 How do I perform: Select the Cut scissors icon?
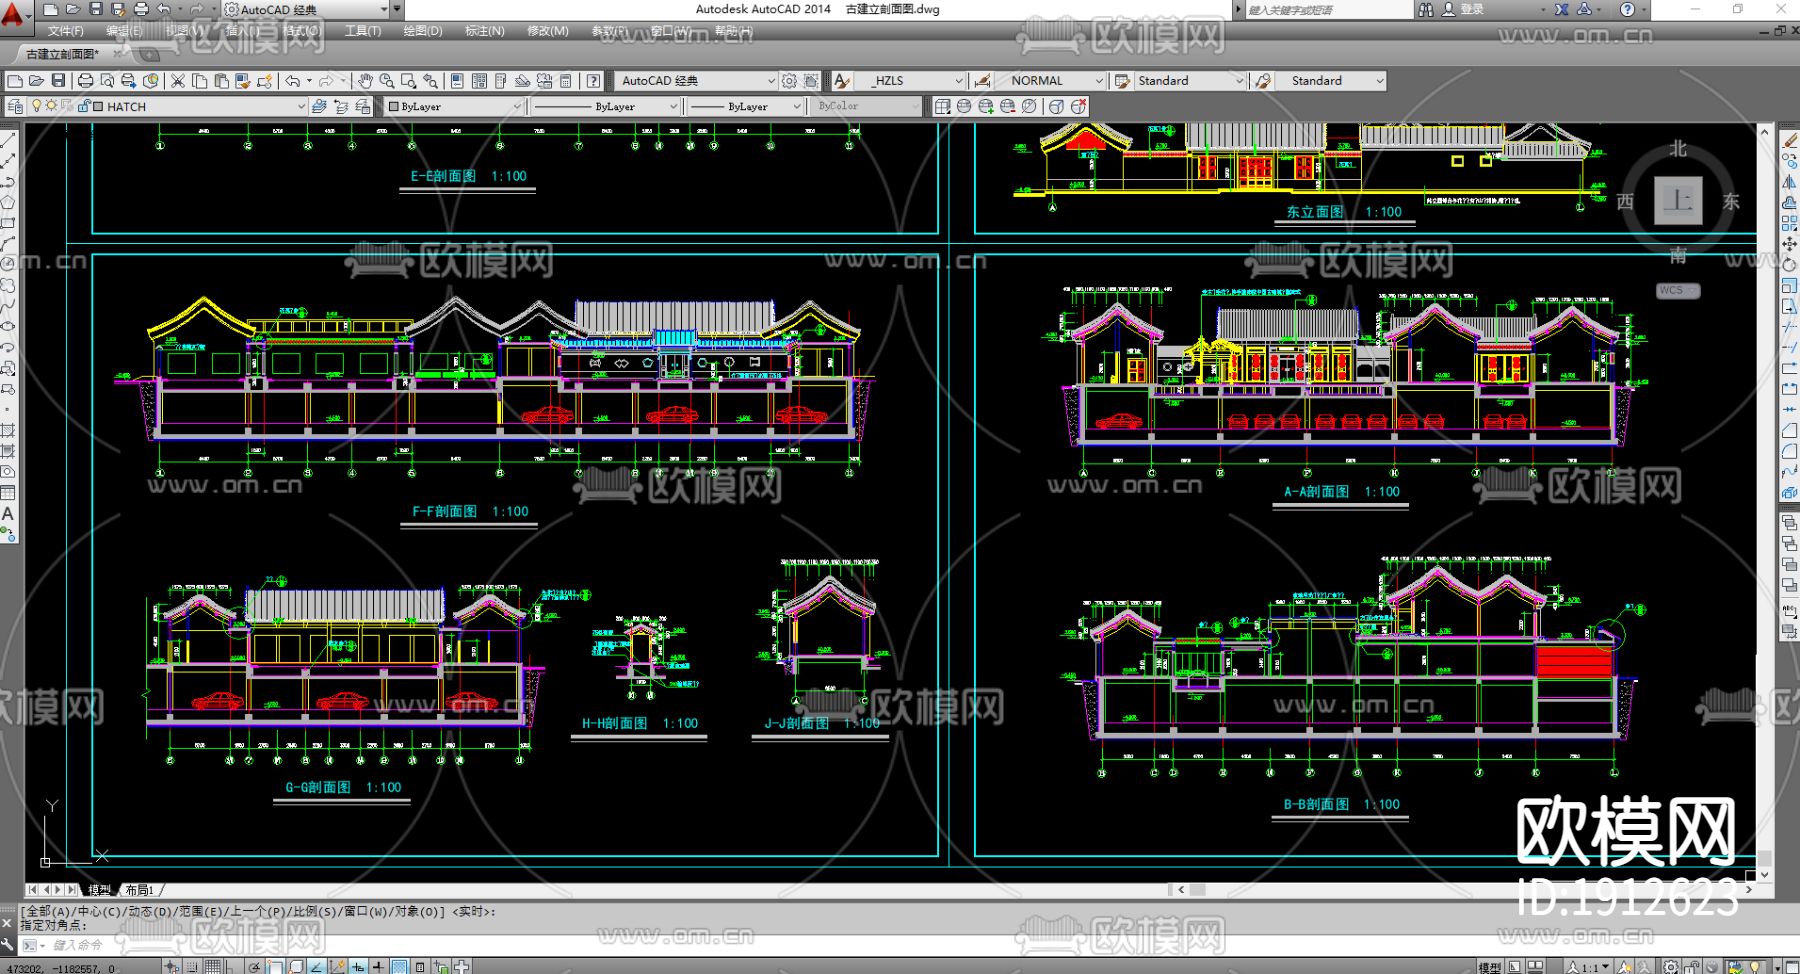click(x=178, y=81)
